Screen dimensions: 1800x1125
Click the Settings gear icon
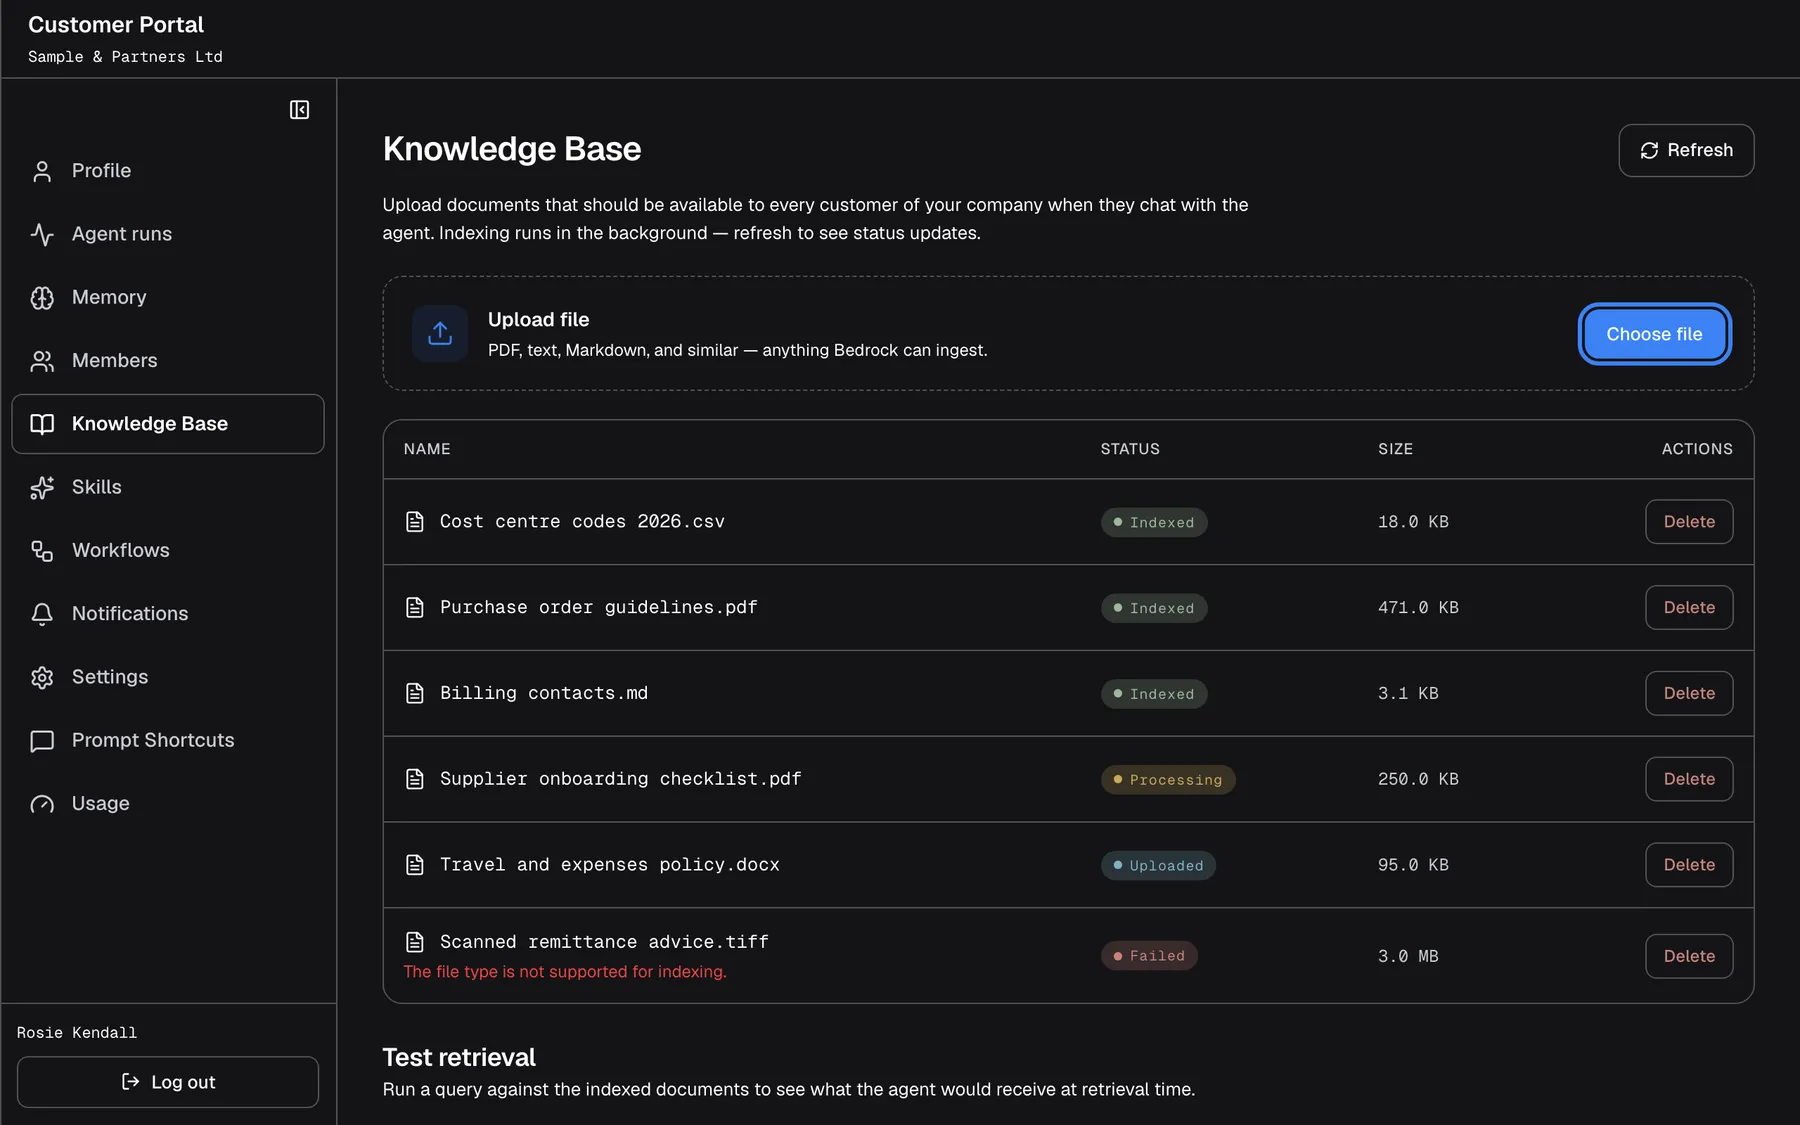point(42,677)
